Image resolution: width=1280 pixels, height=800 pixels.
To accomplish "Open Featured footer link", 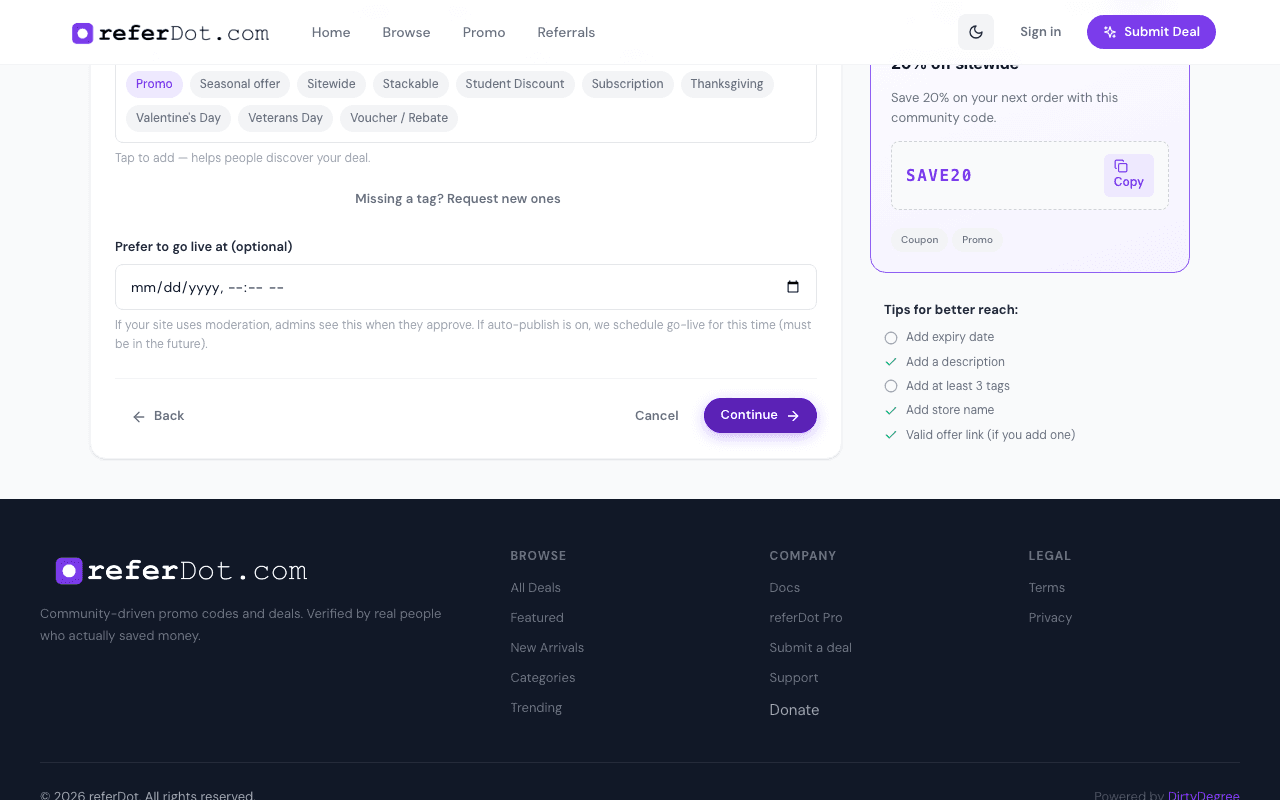I will click(537, 618).
